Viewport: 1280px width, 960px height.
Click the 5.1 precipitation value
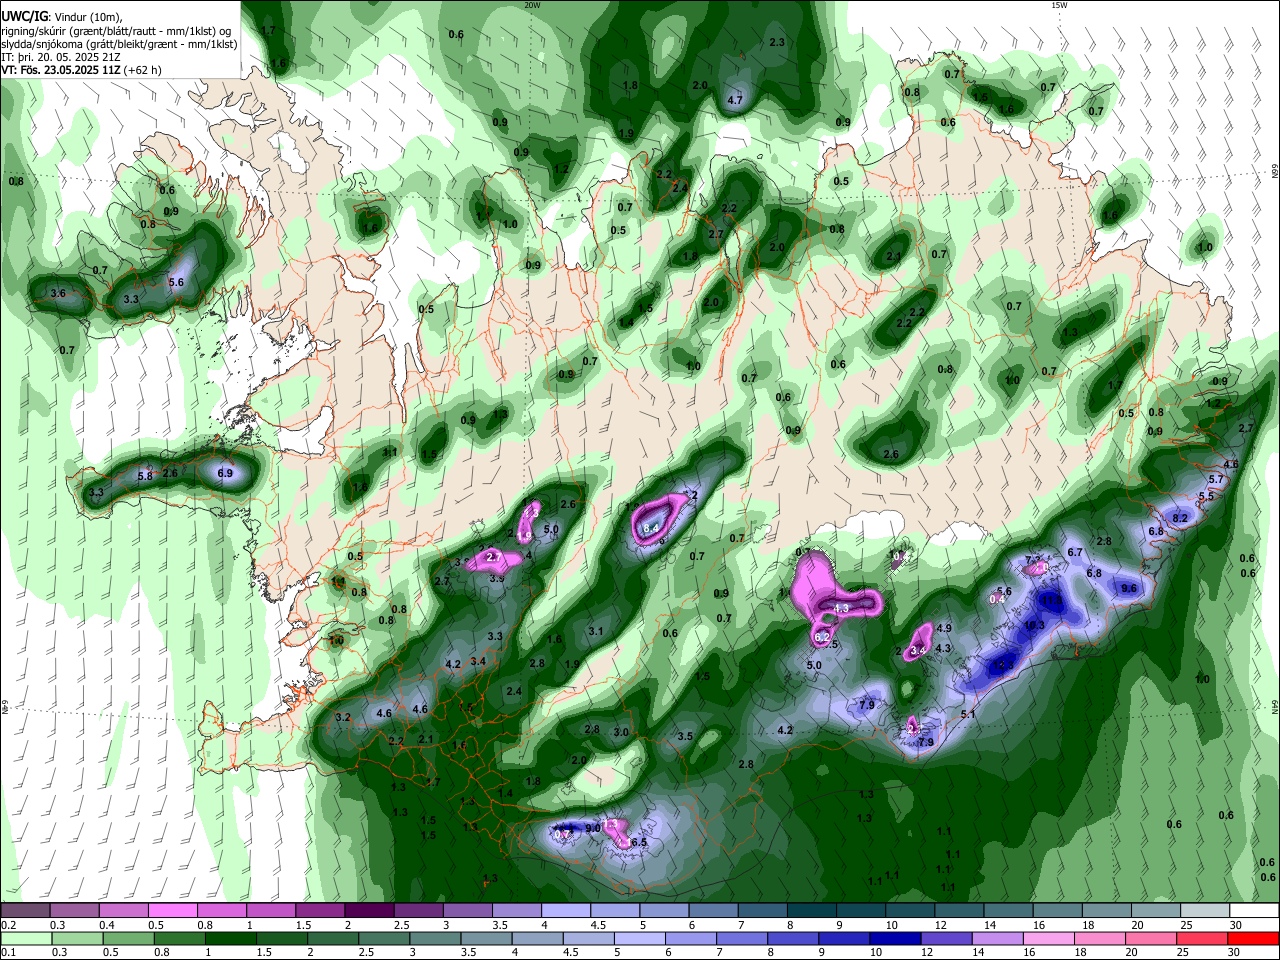pyautogui.click(x=968, y=714)
